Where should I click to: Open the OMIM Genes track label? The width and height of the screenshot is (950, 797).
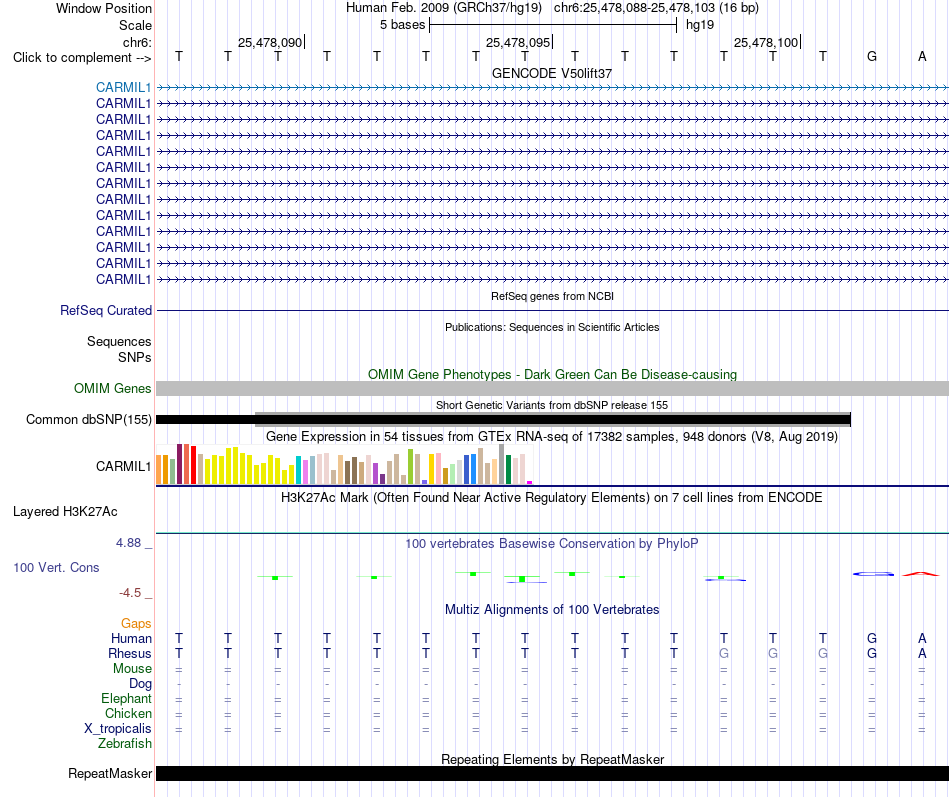coord(113,388)
